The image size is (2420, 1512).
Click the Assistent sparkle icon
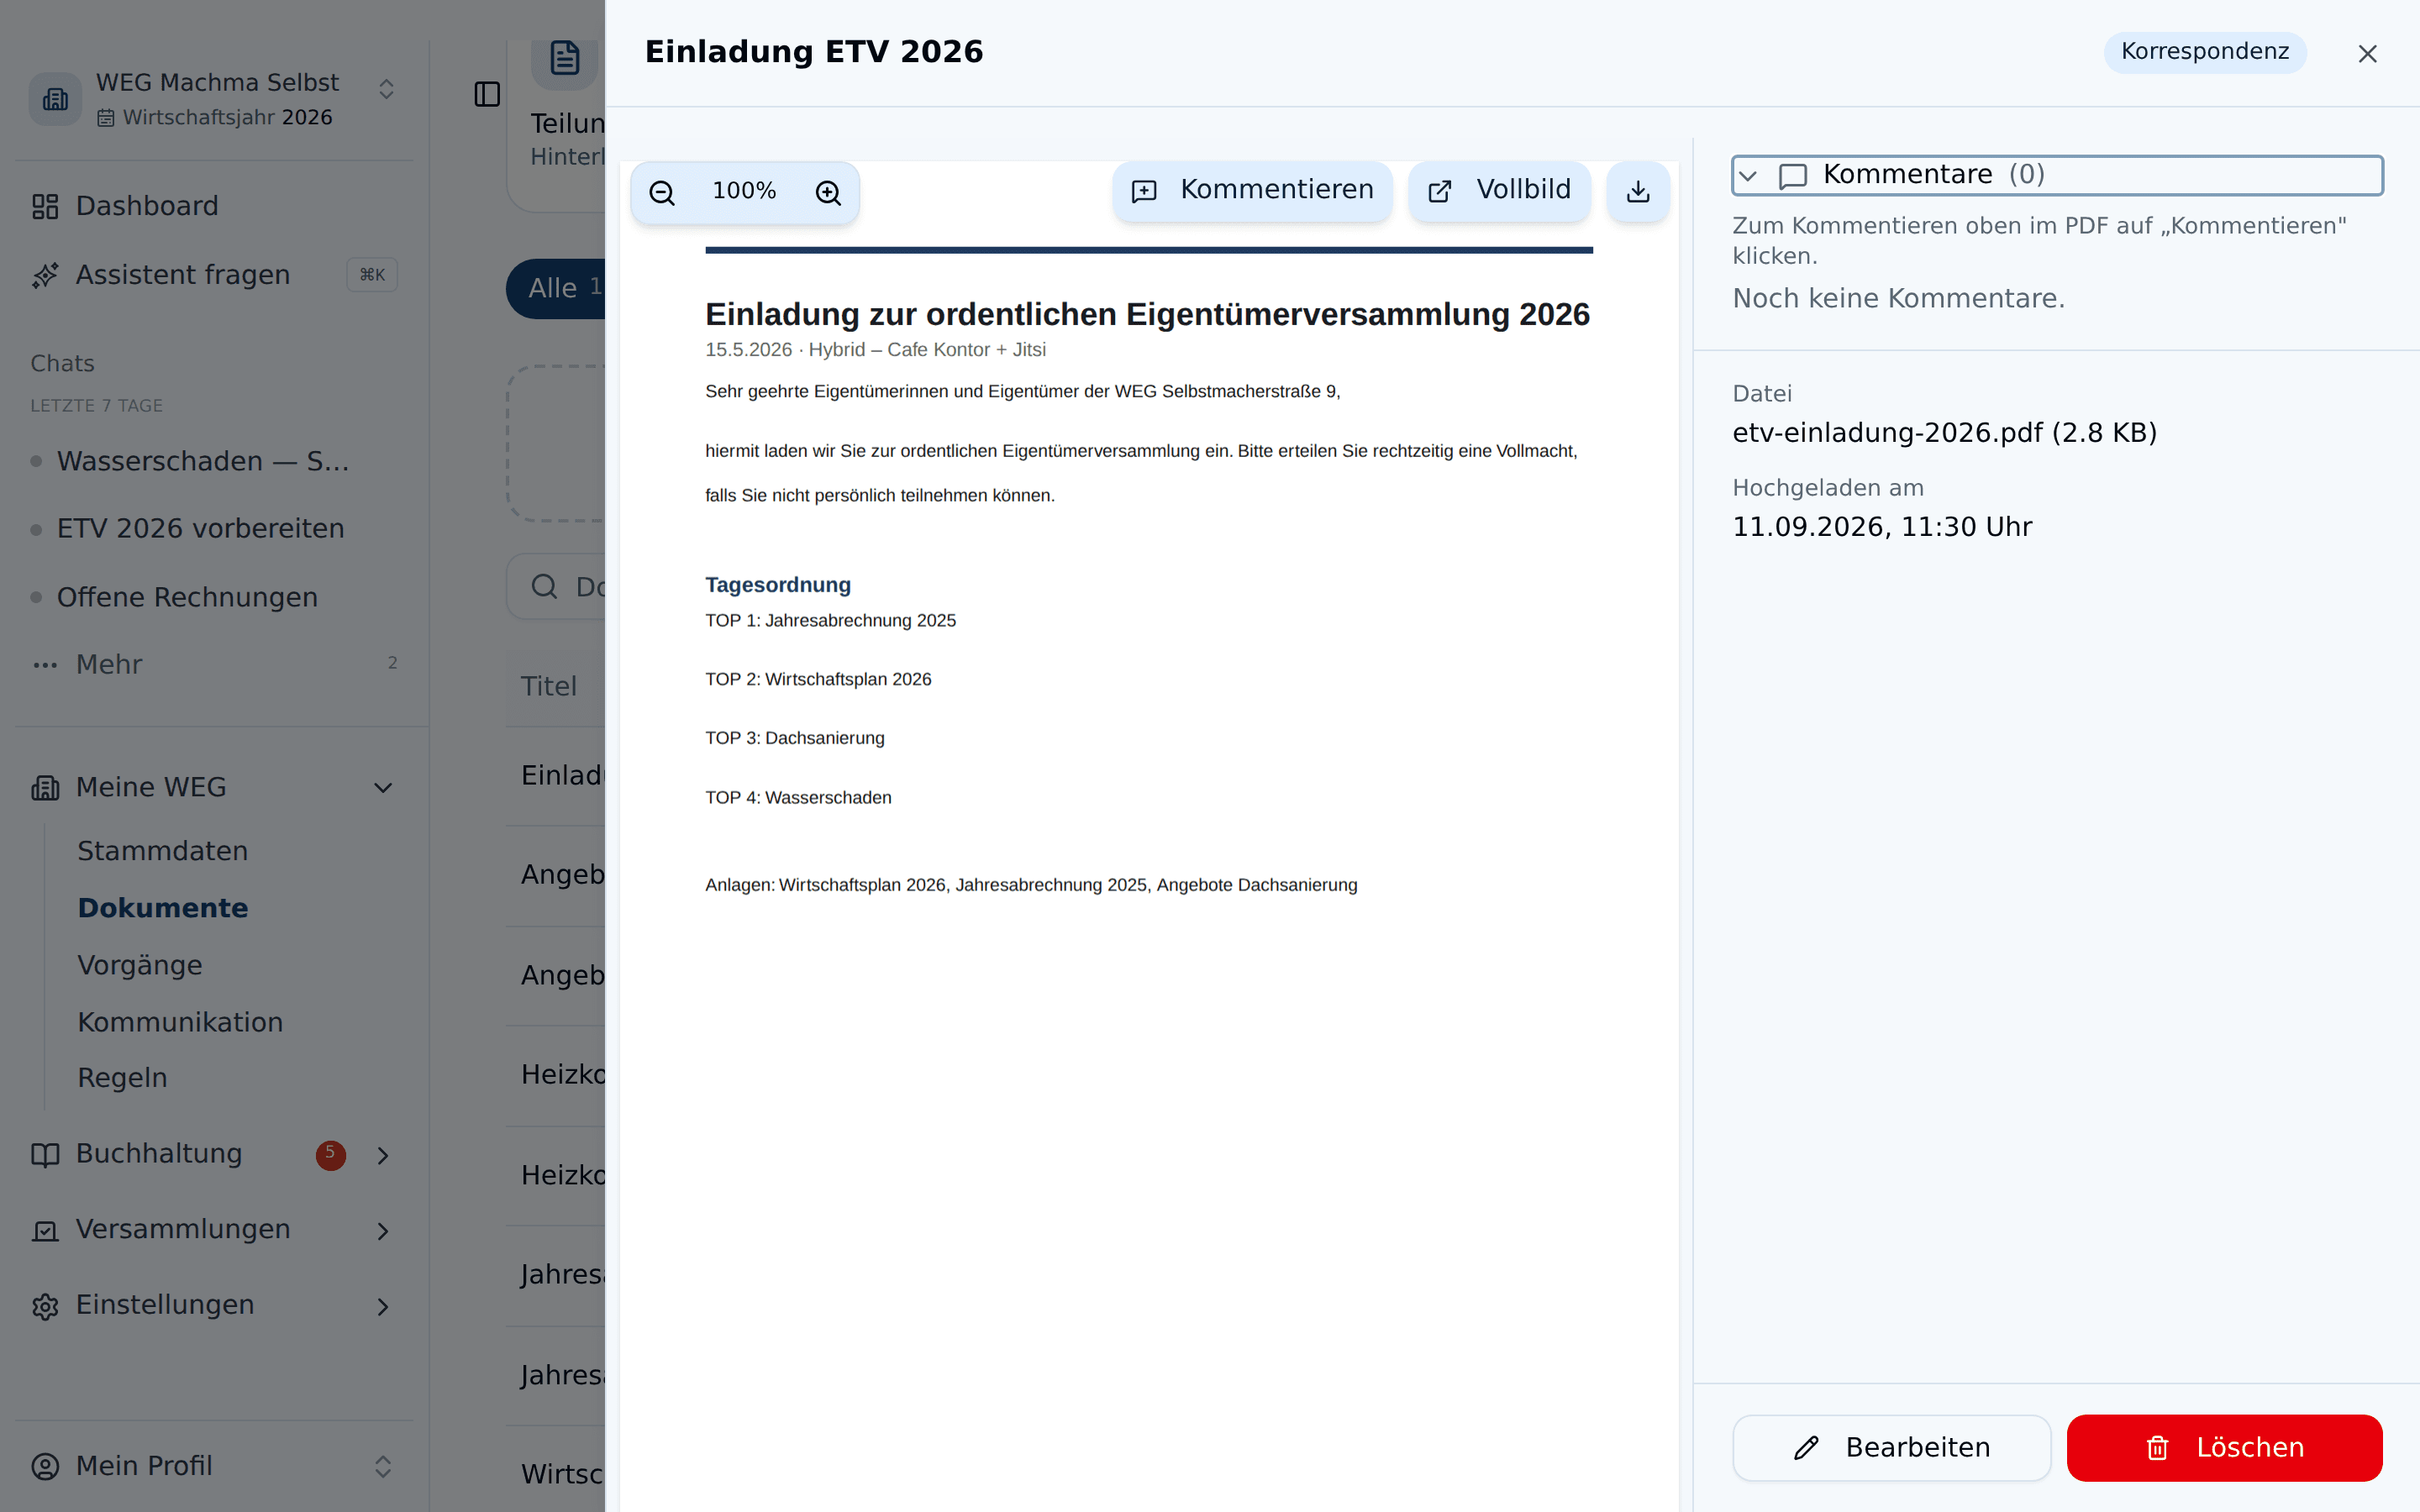tap(45, 276)
